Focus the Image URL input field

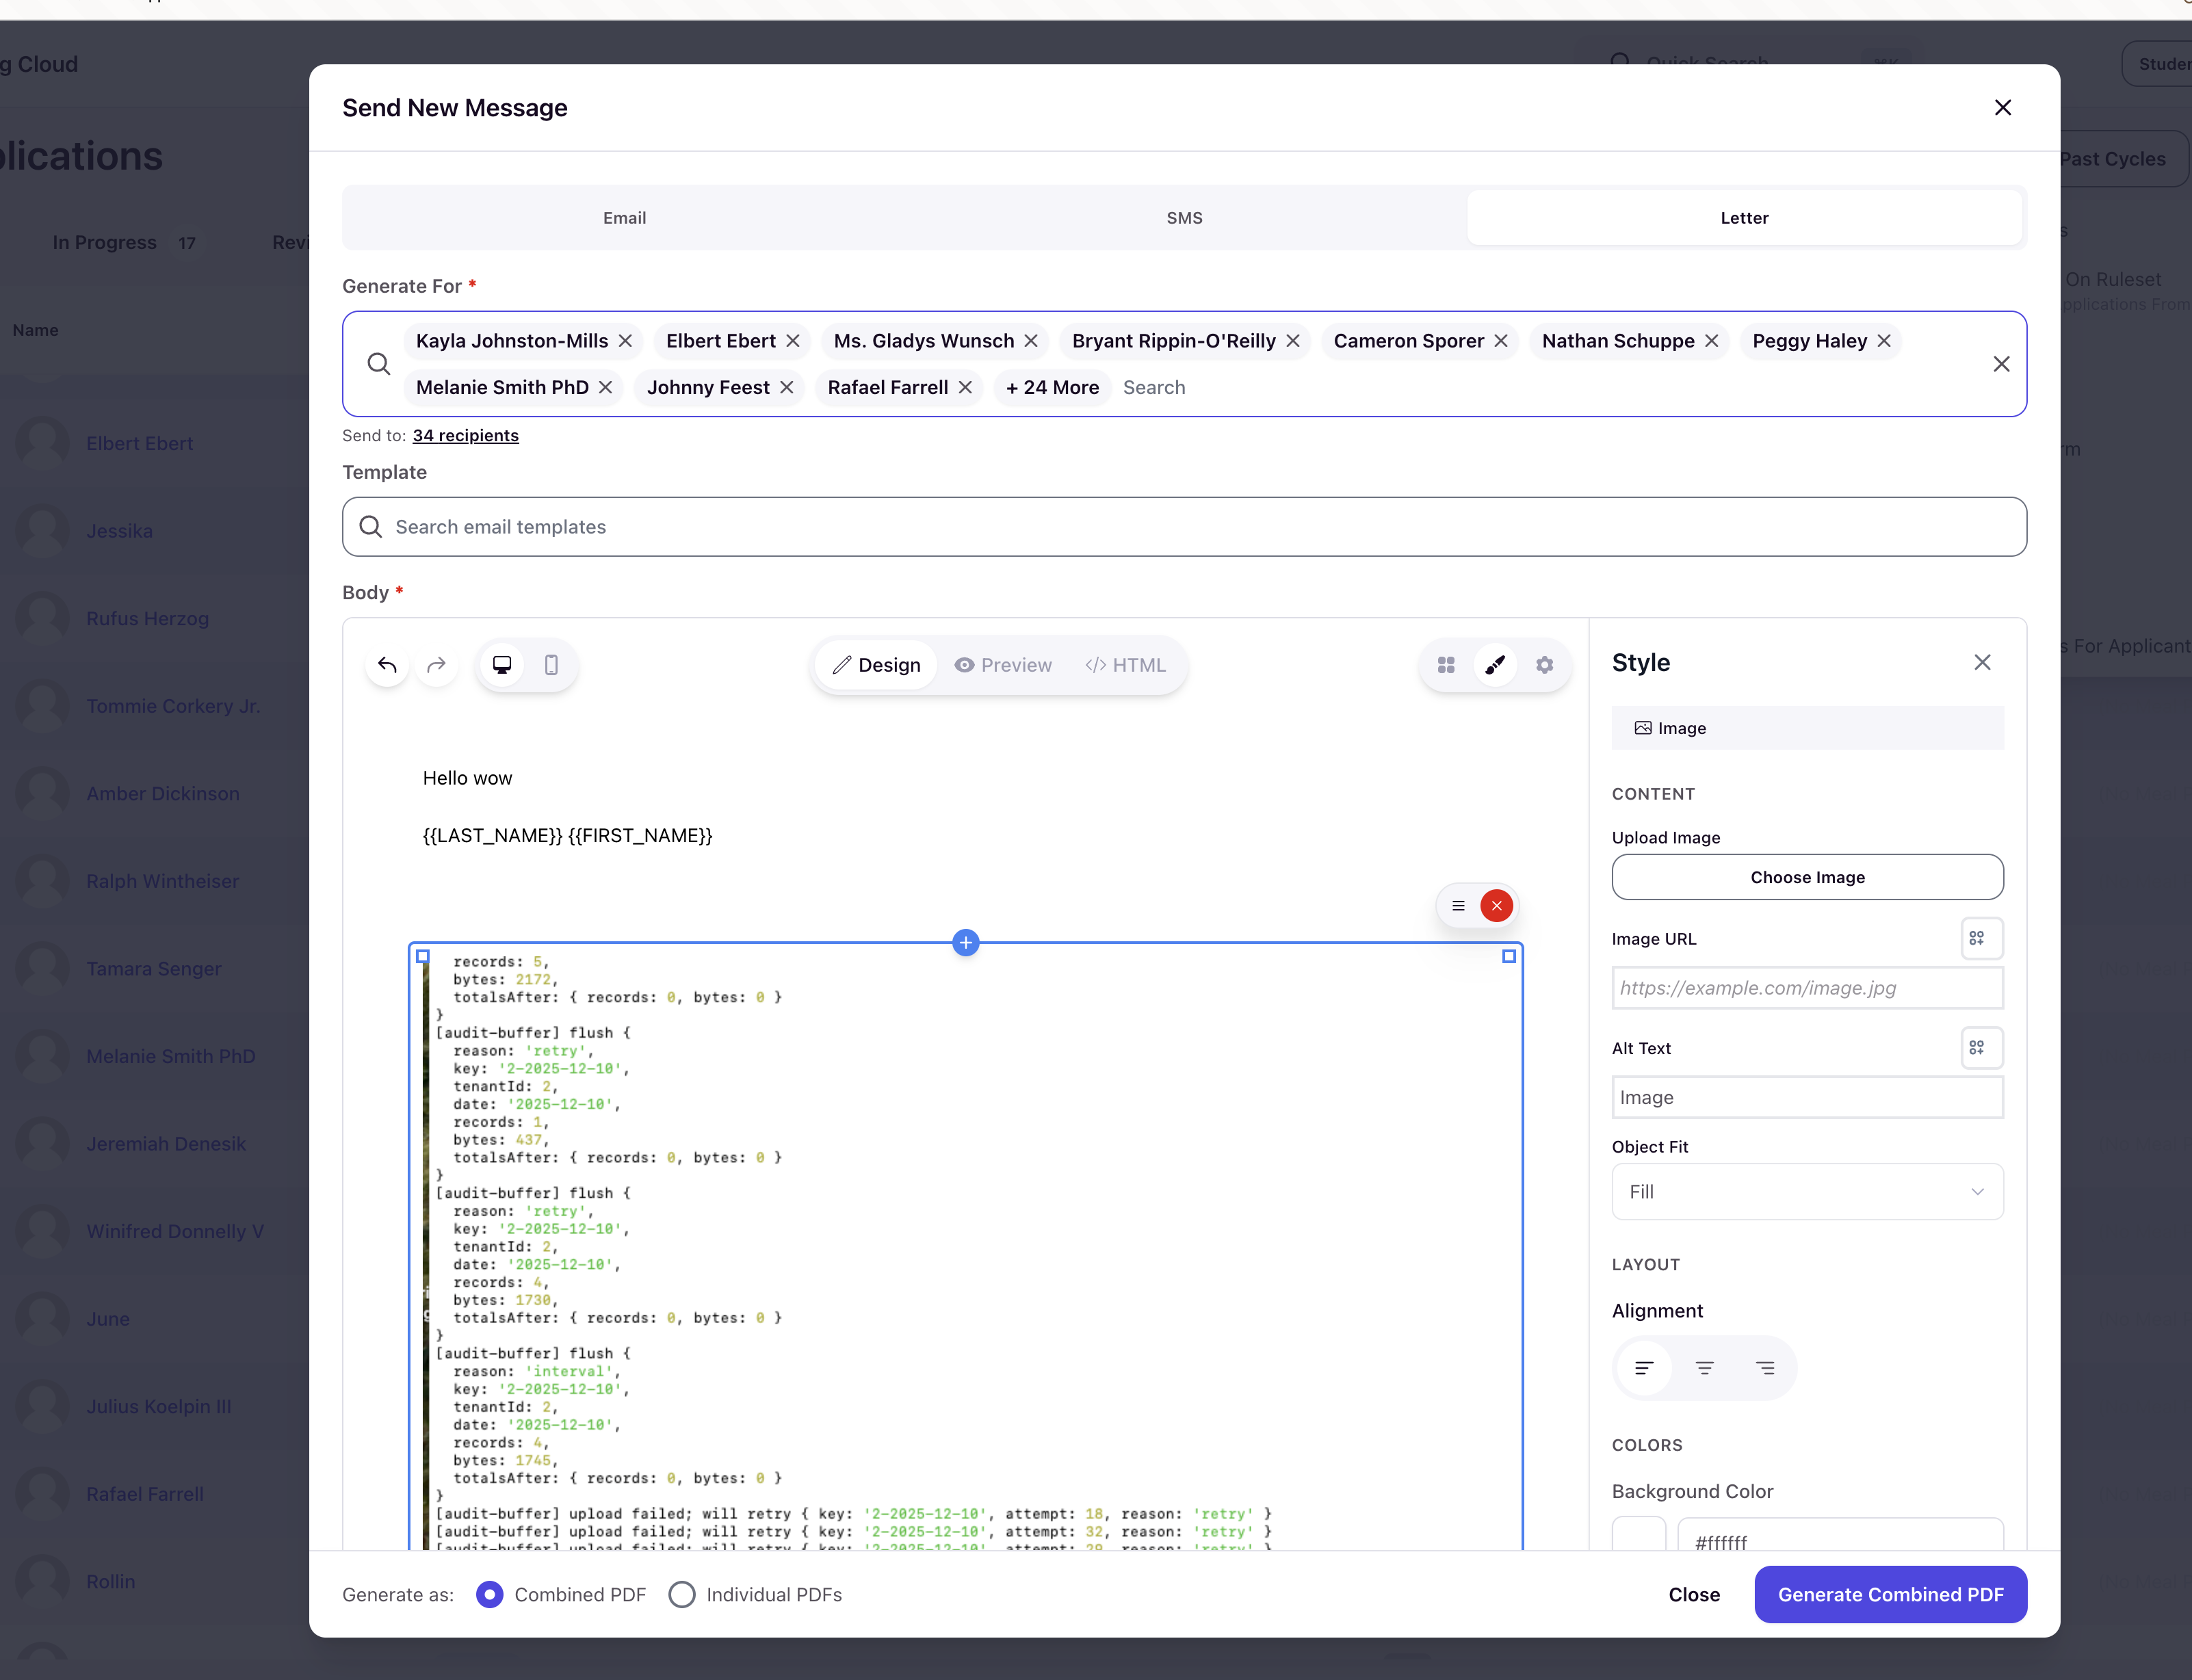pyautogui.click(x=1807, y=988)
